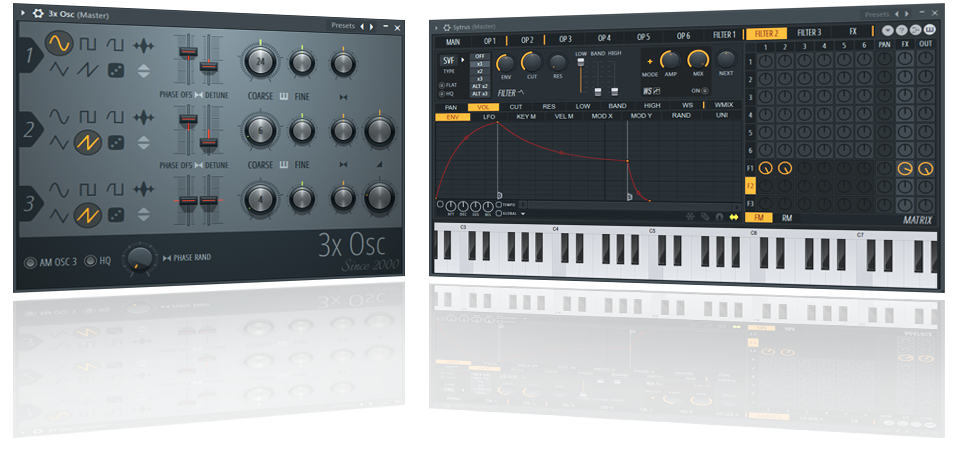The image size is (960, 450).
Task: Open Sytrus plugin gear settings
Action: (446, 27)
